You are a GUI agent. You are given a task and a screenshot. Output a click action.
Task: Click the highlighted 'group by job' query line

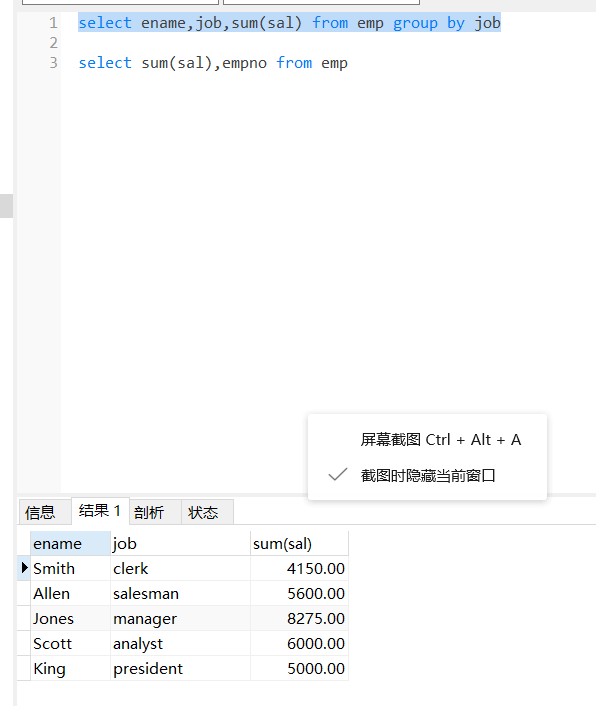pyautogui.click(x=289, y=23)
